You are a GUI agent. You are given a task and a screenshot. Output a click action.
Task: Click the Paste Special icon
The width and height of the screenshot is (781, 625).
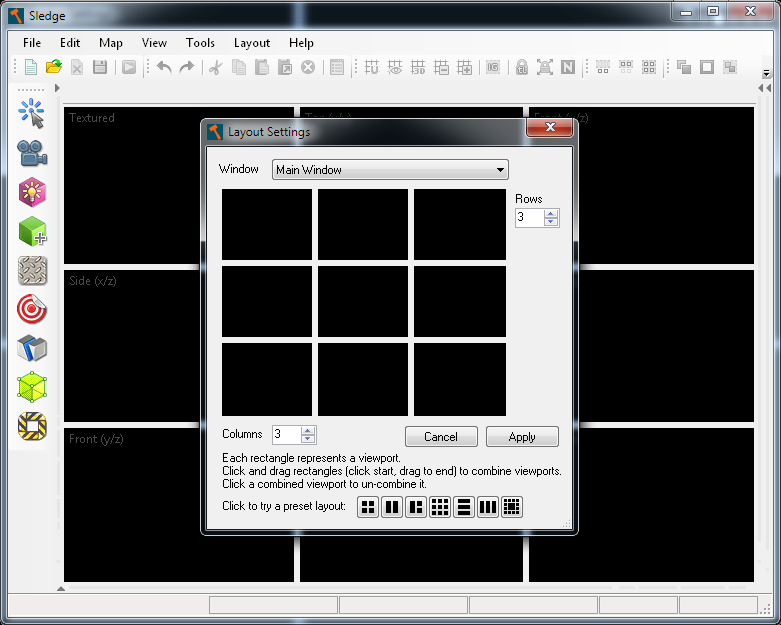tap(285, 67)
